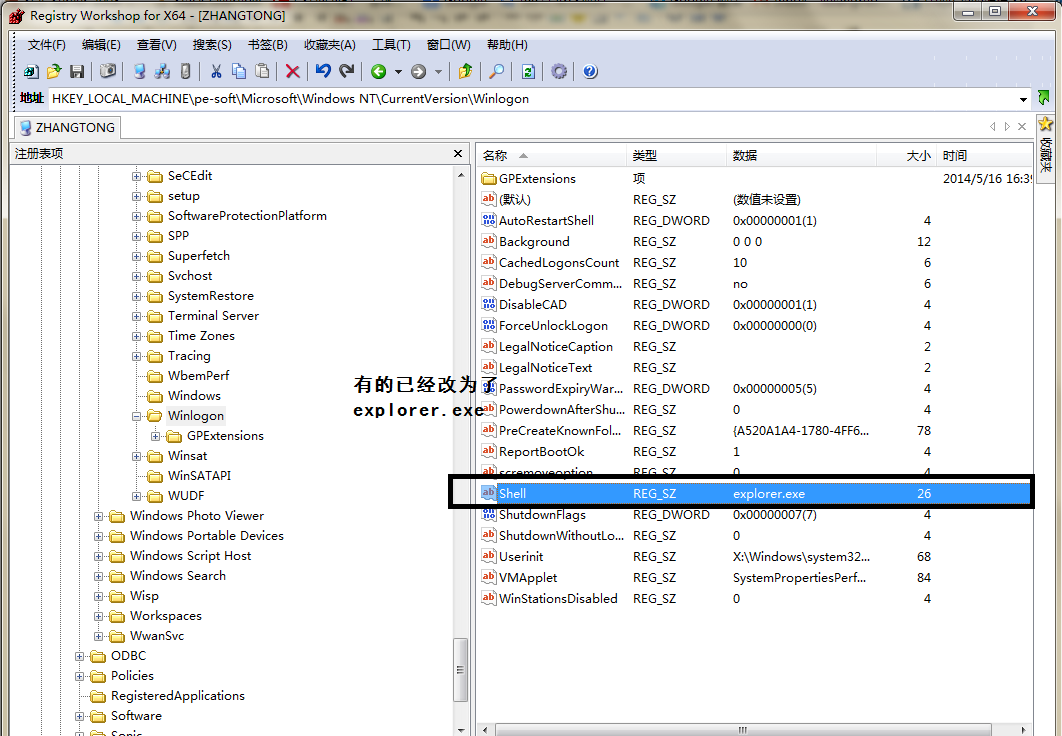Screen dimensions: 1062x736
Task: Click the green go arrow beside address bar
Action: [1044, 98]
